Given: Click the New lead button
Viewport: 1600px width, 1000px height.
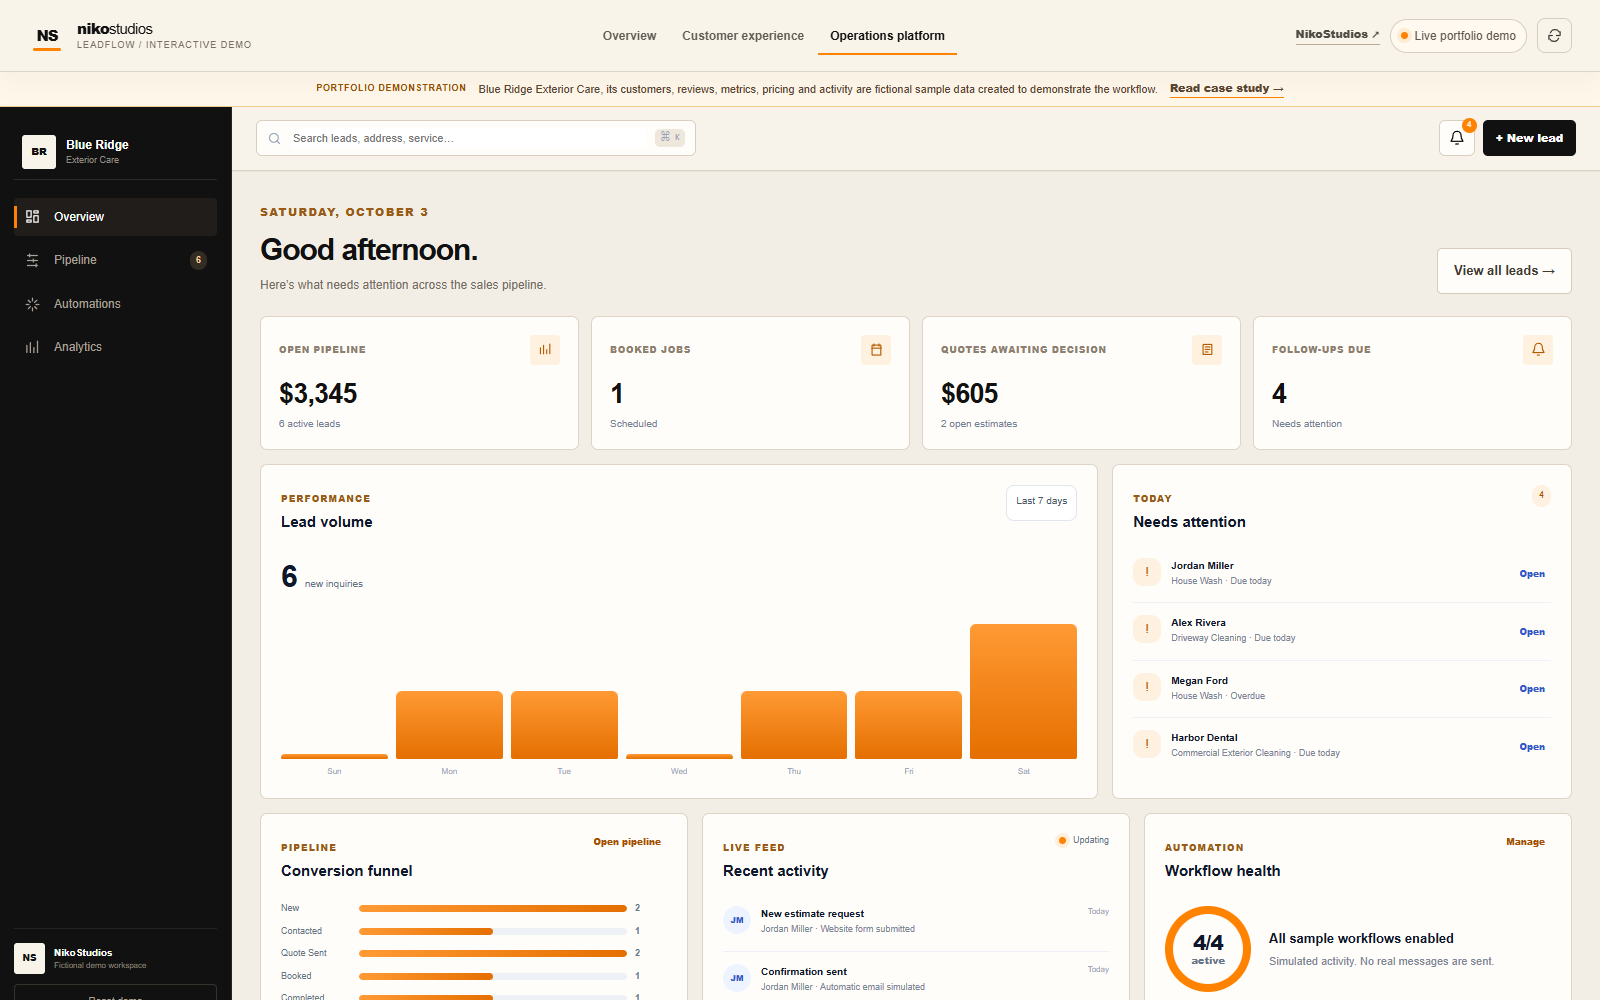Looking at the screenshot, I should 1529,138.
